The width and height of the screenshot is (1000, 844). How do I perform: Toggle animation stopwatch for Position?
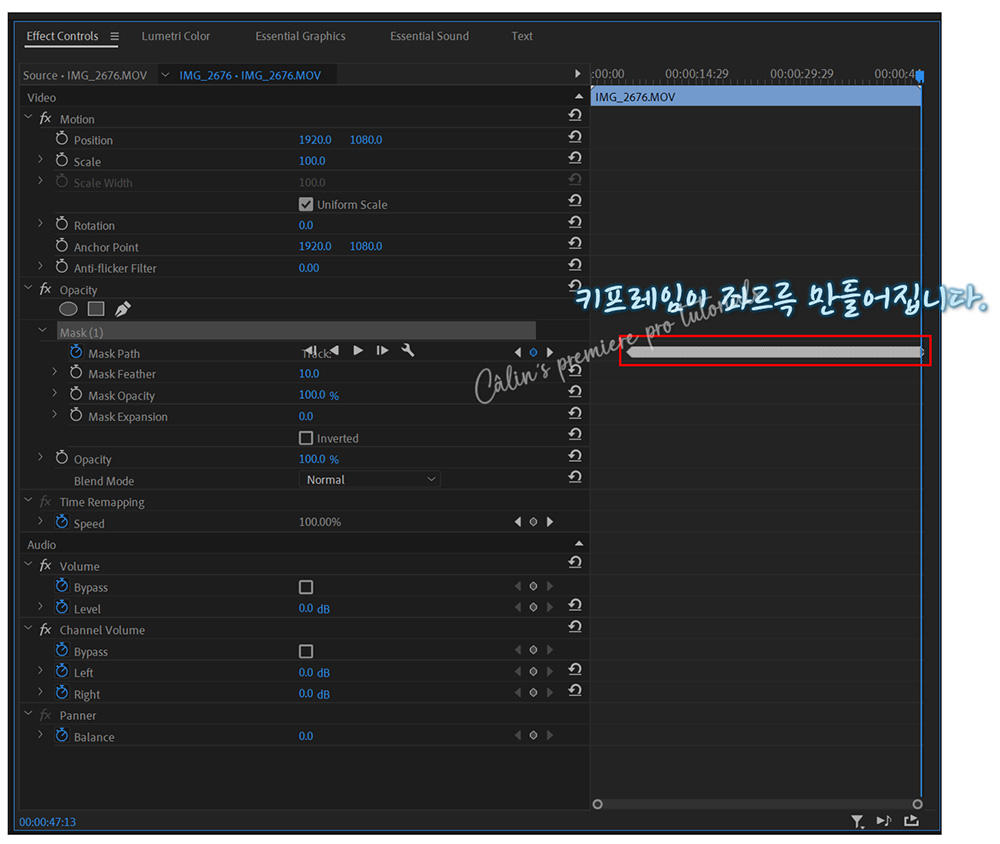click(62, 138)
